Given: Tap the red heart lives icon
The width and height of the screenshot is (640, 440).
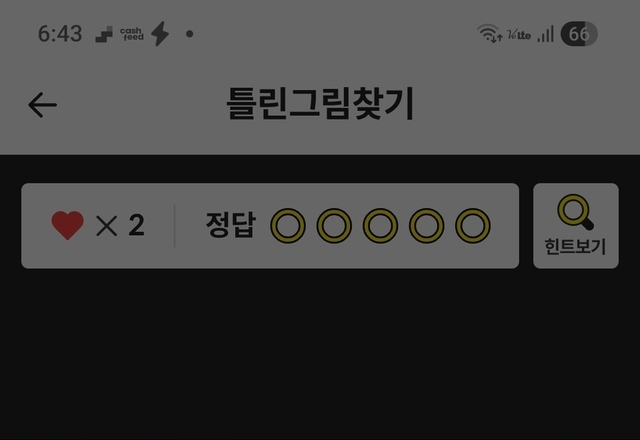Looking at the screenshot, I should click(67, 225).
